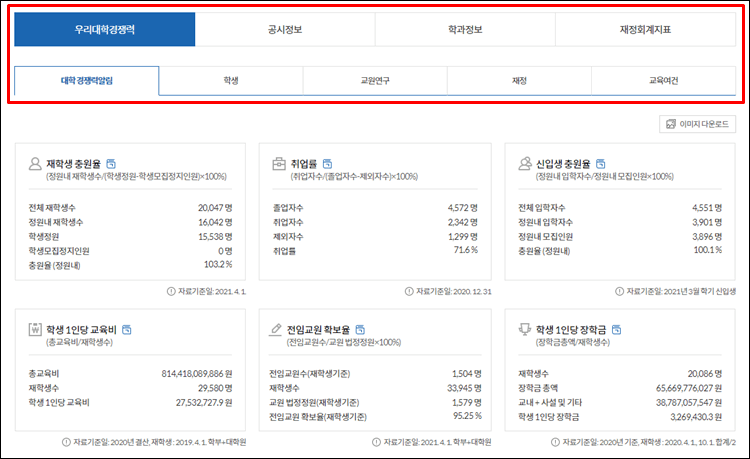
Task: Click the trophy icon beside 학생 1인당 장학금
Action: [525, 329]
